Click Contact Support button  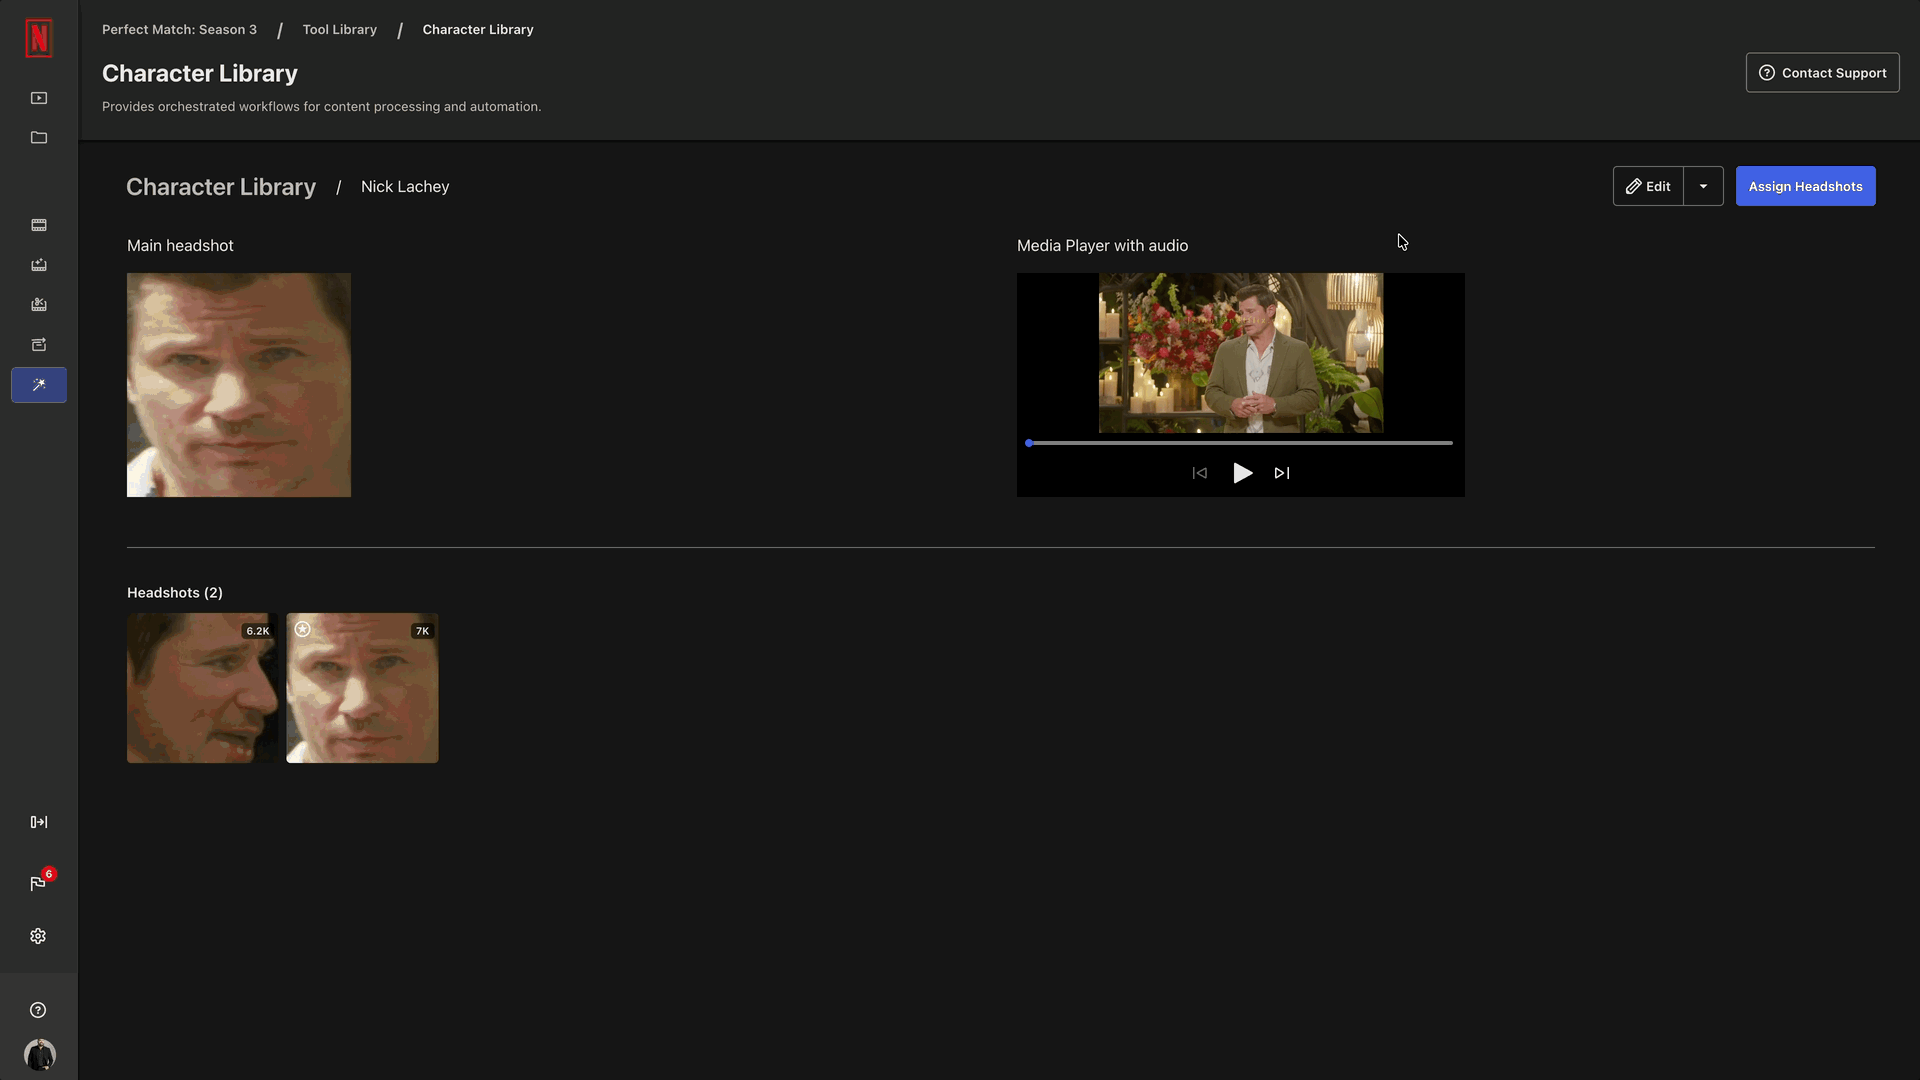(x=1822, y=73)
